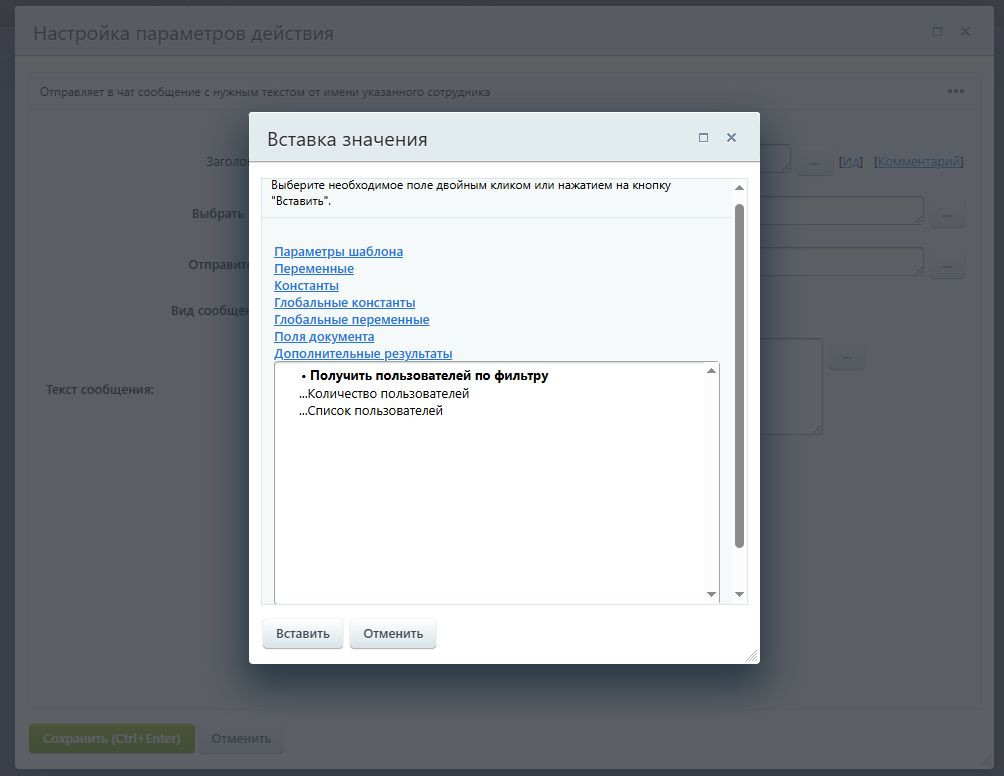Screen dimensions: 1004x776
Task: Click list box scroll-up arrow
Action: (x=711, y=371)
